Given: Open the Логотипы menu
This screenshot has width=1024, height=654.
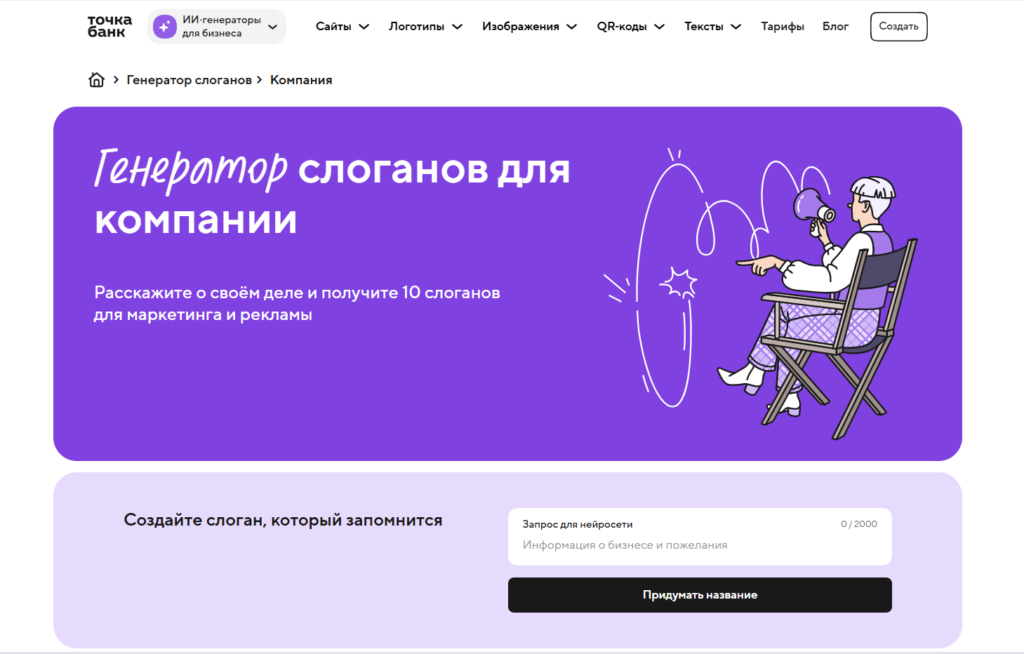Looking at the screenshot, I should point(416,27).
